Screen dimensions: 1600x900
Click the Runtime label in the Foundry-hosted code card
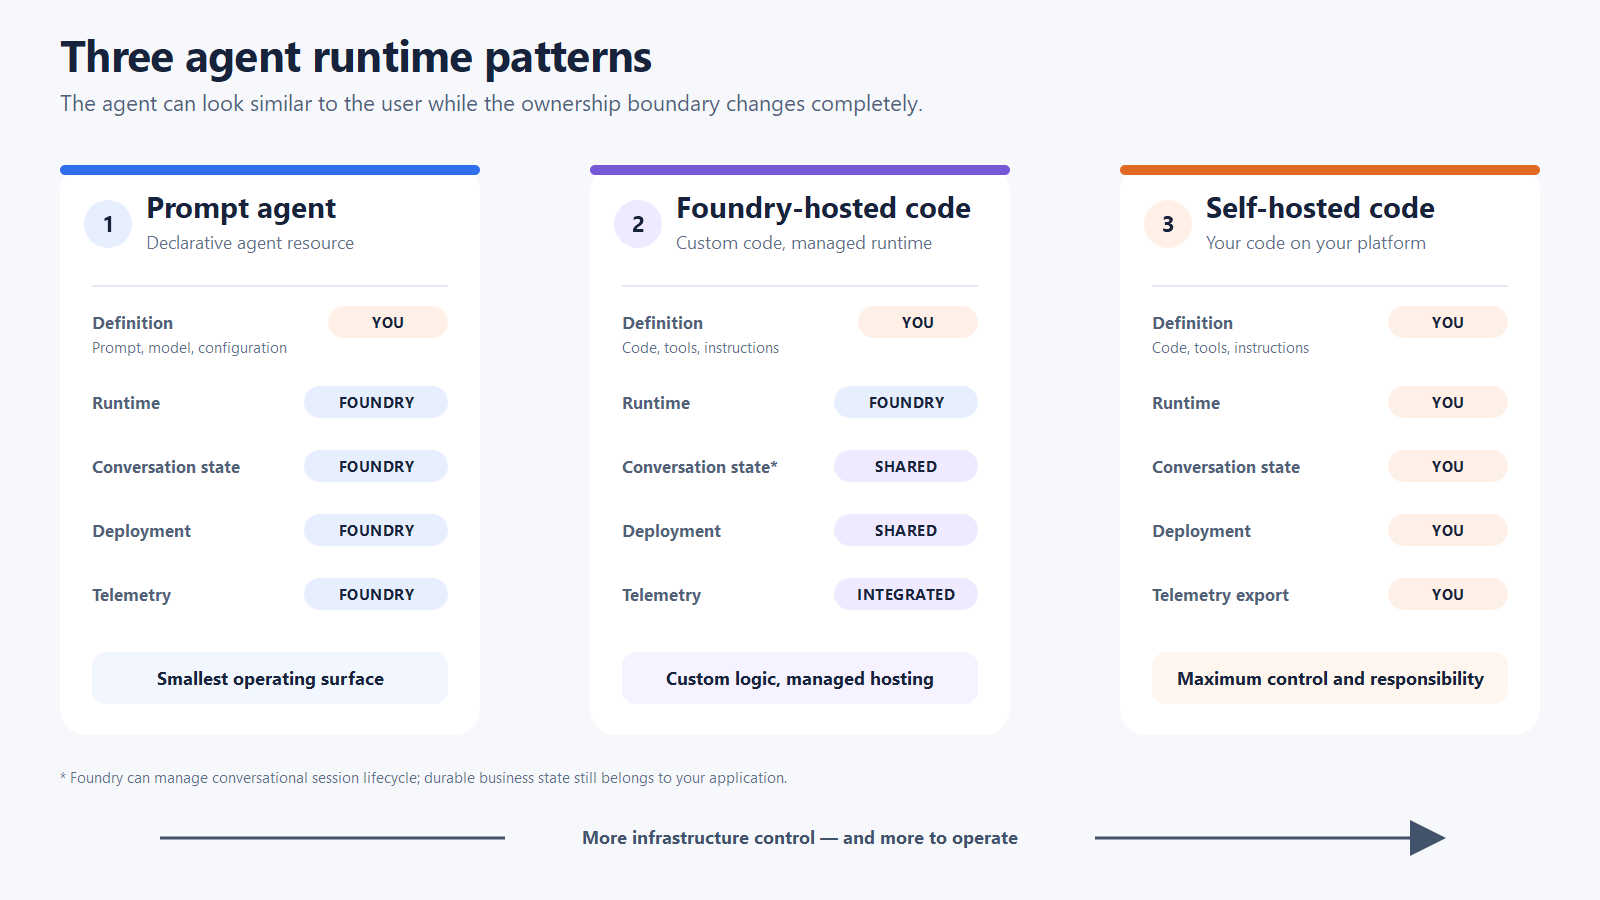tap(656, 403)
